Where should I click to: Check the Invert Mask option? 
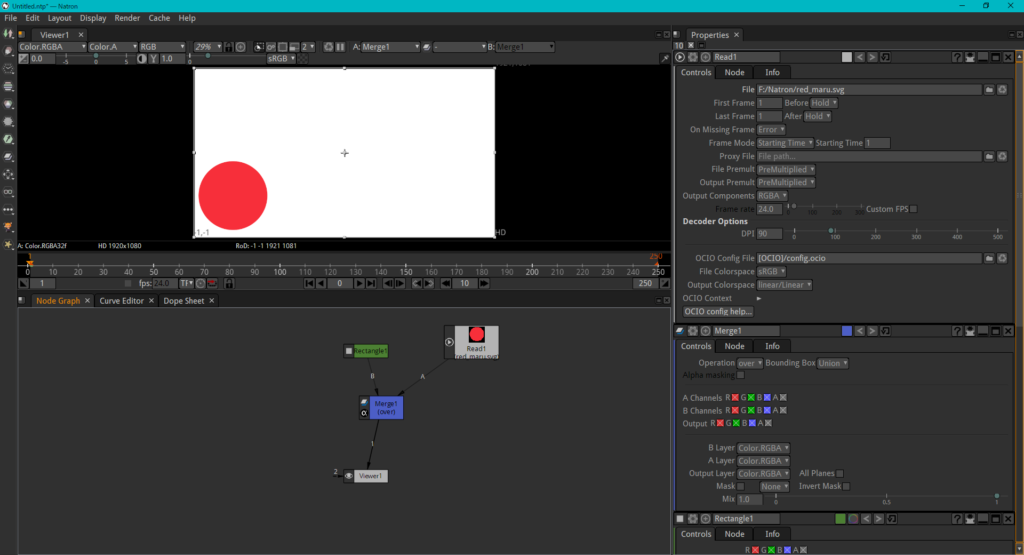tap(846, 486)
